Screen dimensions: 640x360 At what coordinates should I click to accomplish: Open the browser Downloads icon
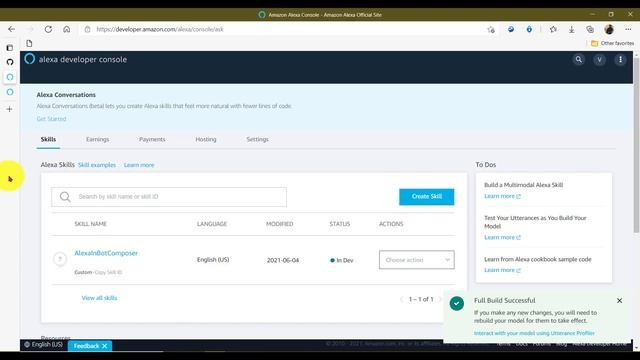click(571, 29)
